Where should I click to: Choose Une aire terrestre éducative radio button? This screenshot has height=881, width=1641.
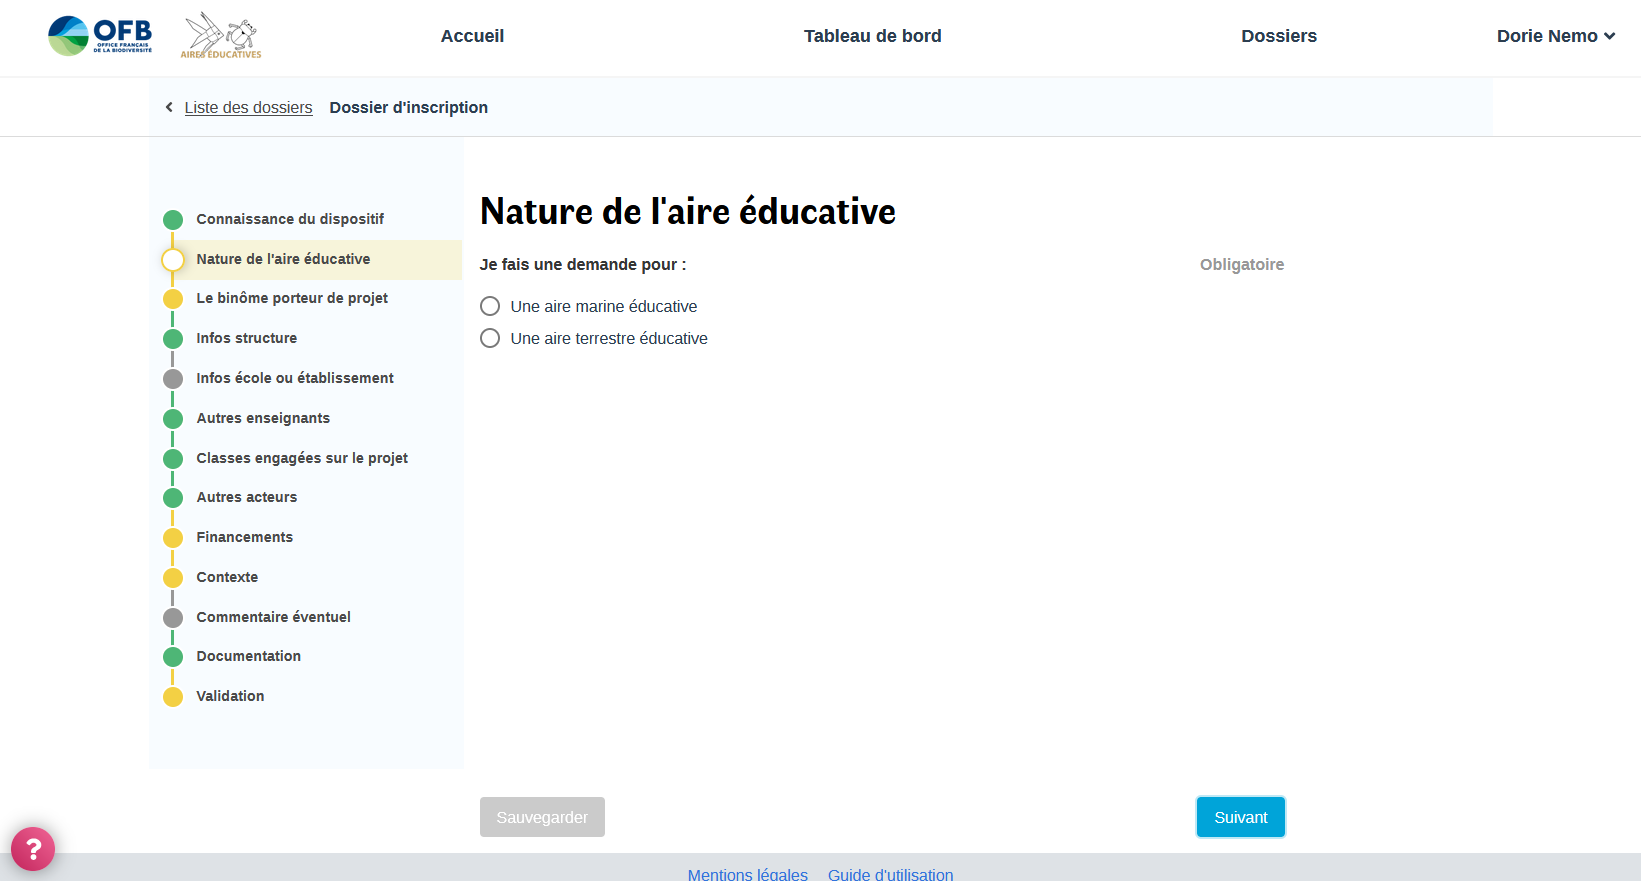click(490, 338)
